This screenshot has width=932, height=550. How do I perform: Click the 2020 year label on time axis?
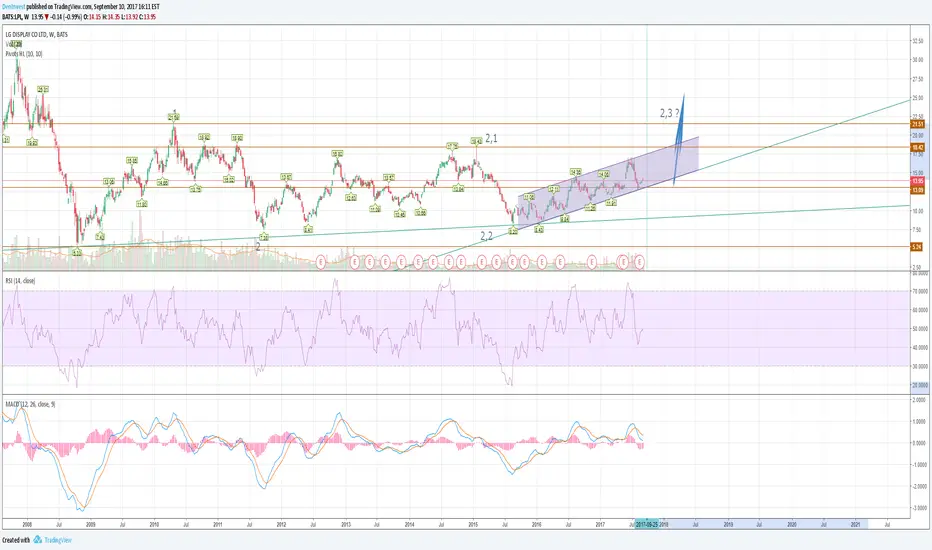coord(792,524)
